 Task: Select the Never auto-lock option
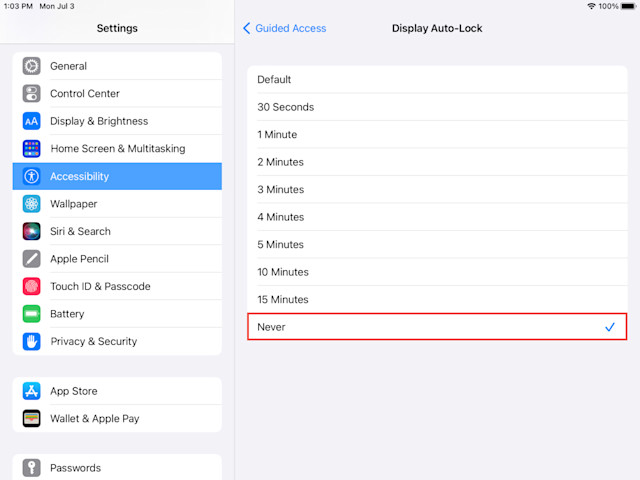tap(437, 327)
